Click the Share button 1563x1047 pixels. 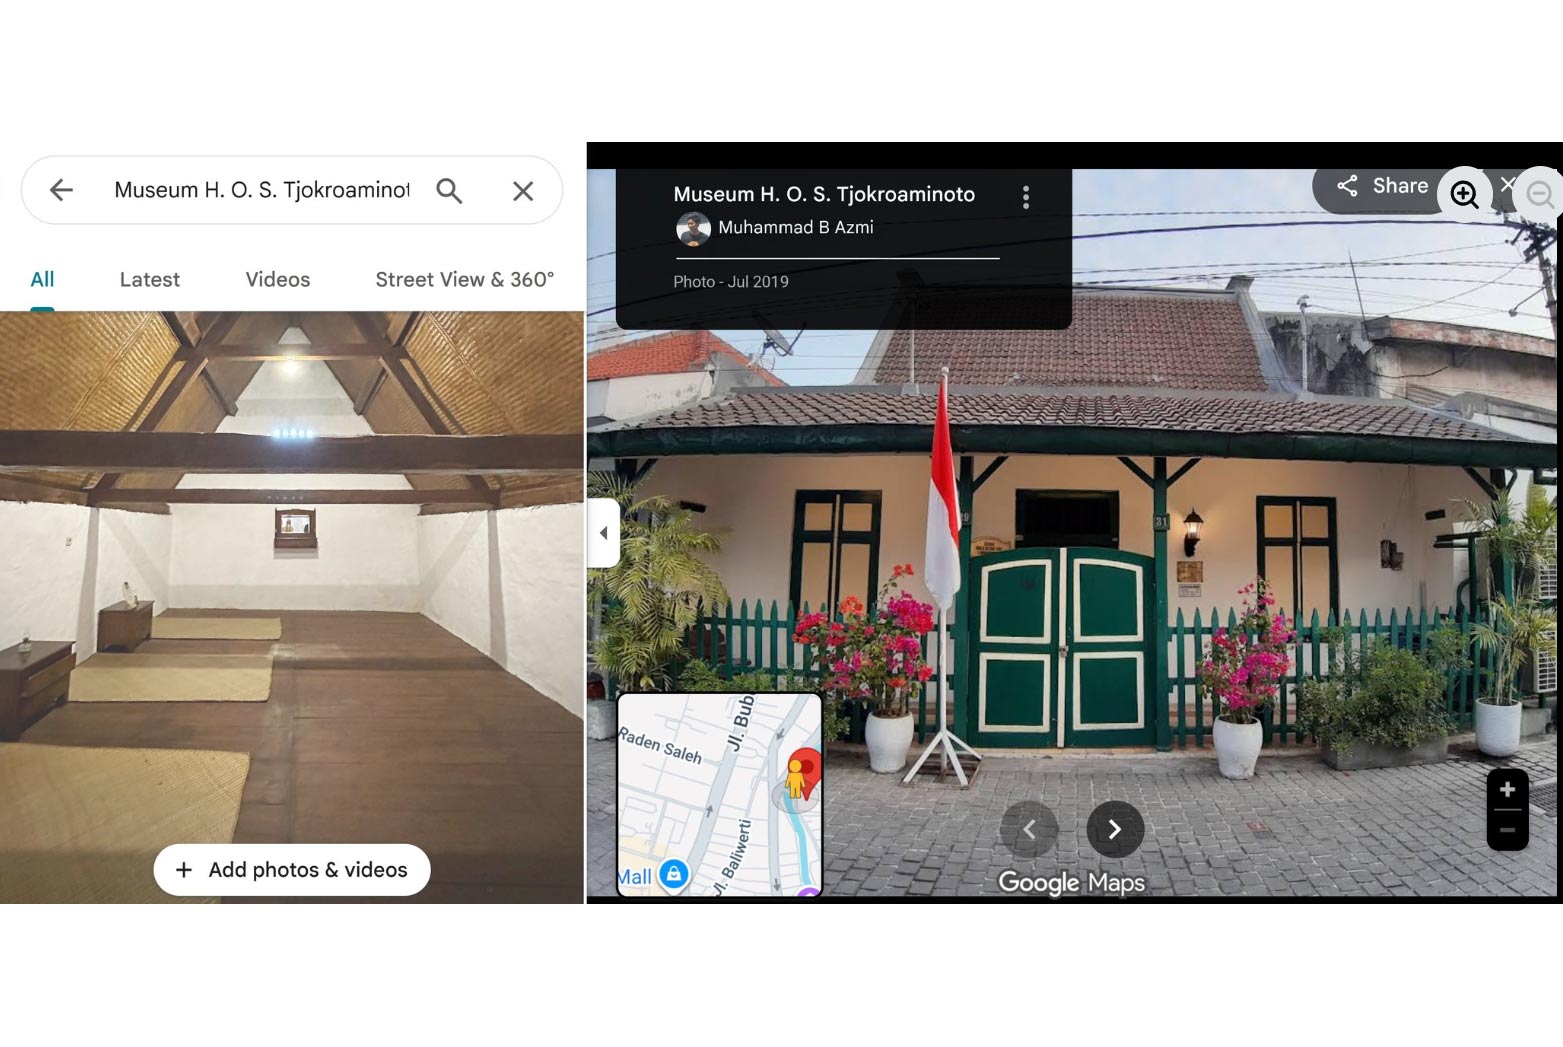[x=1383, y=186]
